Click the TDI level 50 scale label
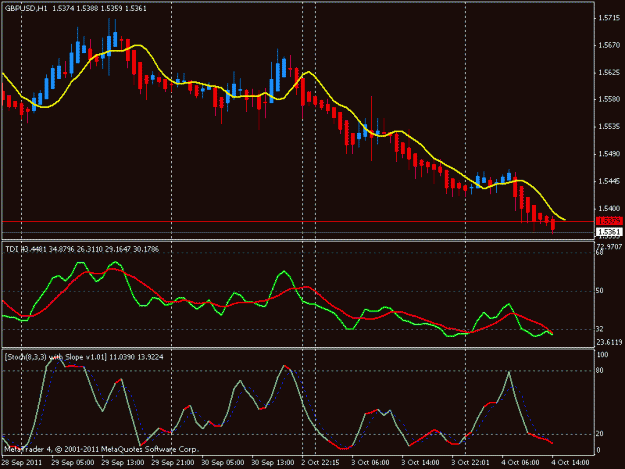This screenshot has width=625, height=469. click(599, 291)
